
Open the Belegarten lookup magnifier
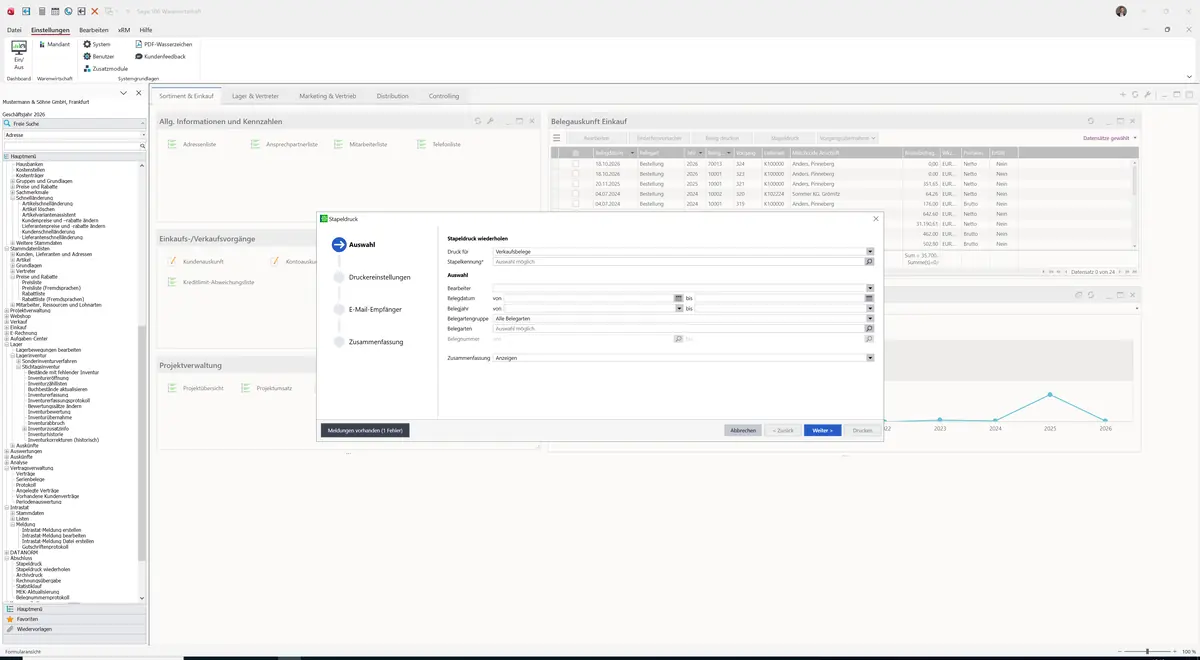pyautogui.click(x=870, y=328)
